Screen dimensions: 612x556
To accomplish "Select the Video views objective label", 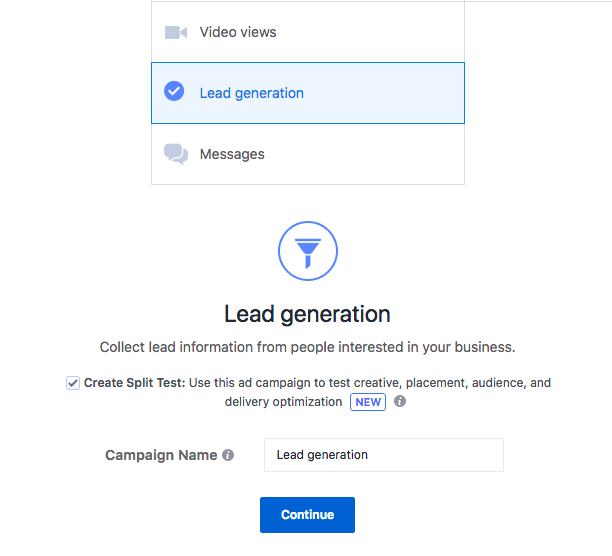I will [x=238, y=32].
